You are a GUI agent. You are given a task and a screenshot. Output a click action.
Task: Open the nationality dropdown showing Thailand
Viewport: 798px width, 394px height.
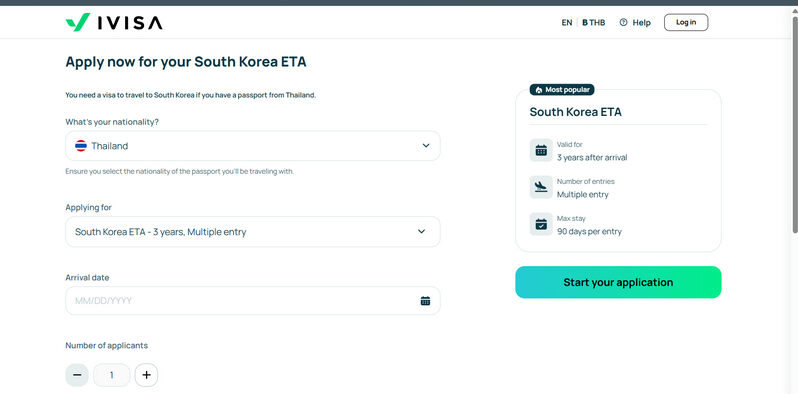pos(253,146)
